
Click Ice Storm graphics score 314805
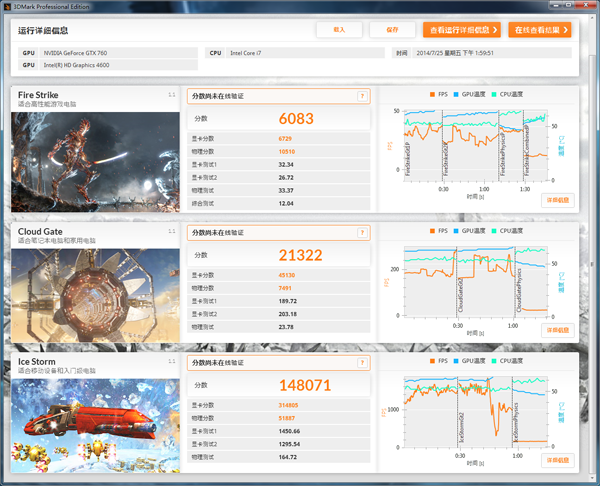[x=288, y=405]
